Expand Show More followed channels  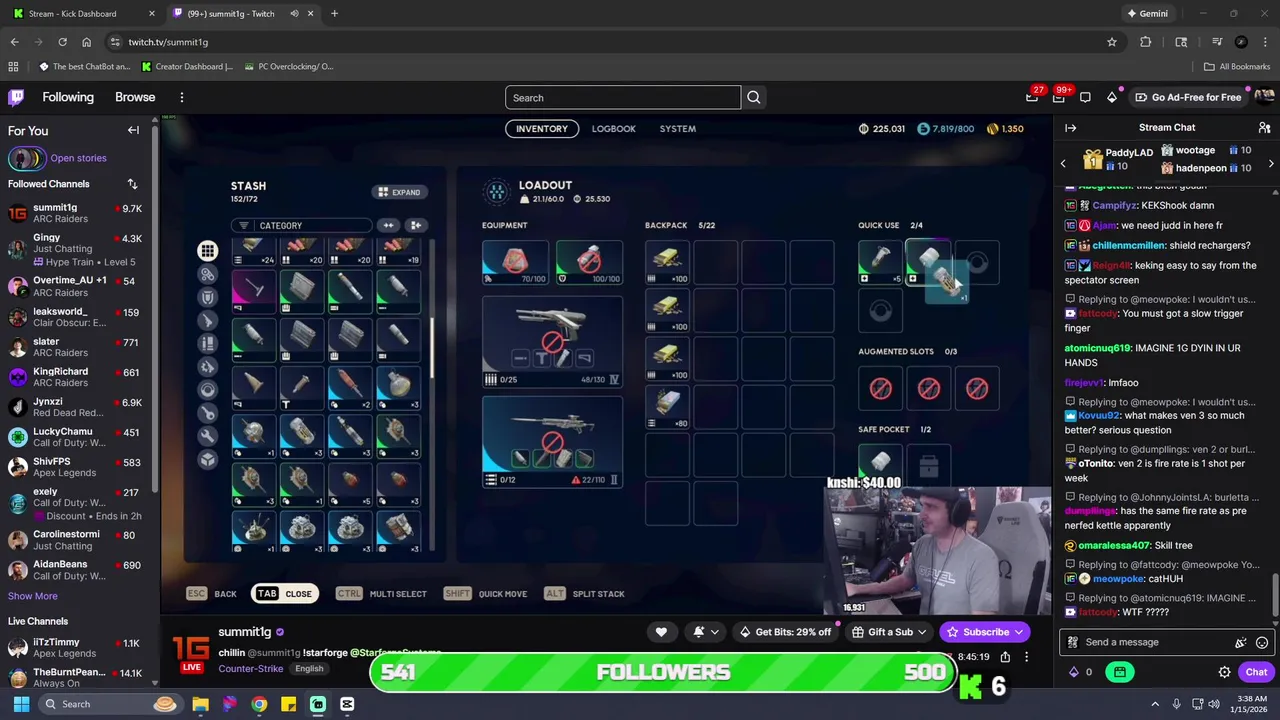click(33, 596)
